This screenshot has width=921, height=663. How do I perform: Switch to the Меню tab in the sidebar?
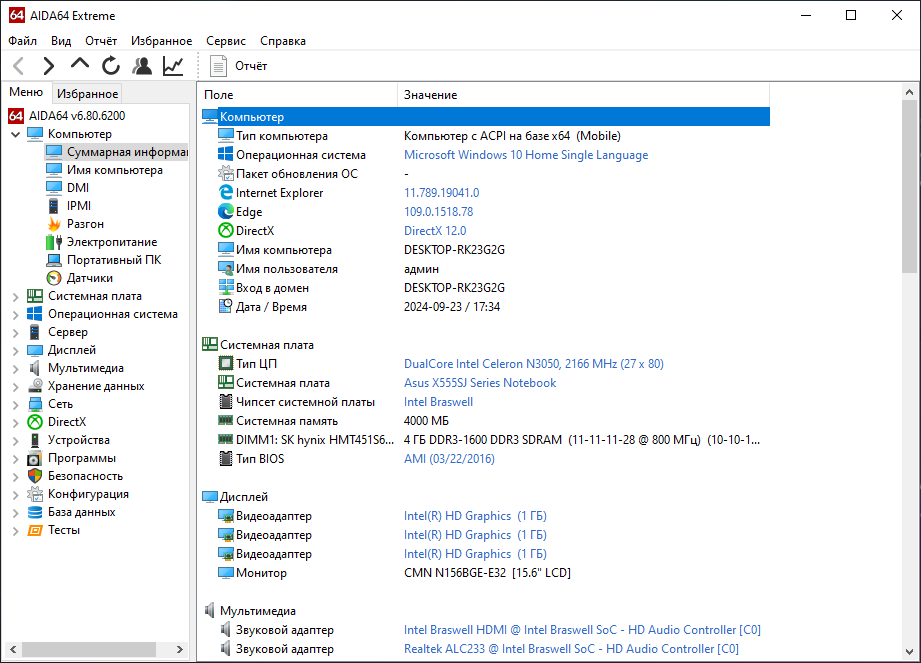tap(26, 92)
